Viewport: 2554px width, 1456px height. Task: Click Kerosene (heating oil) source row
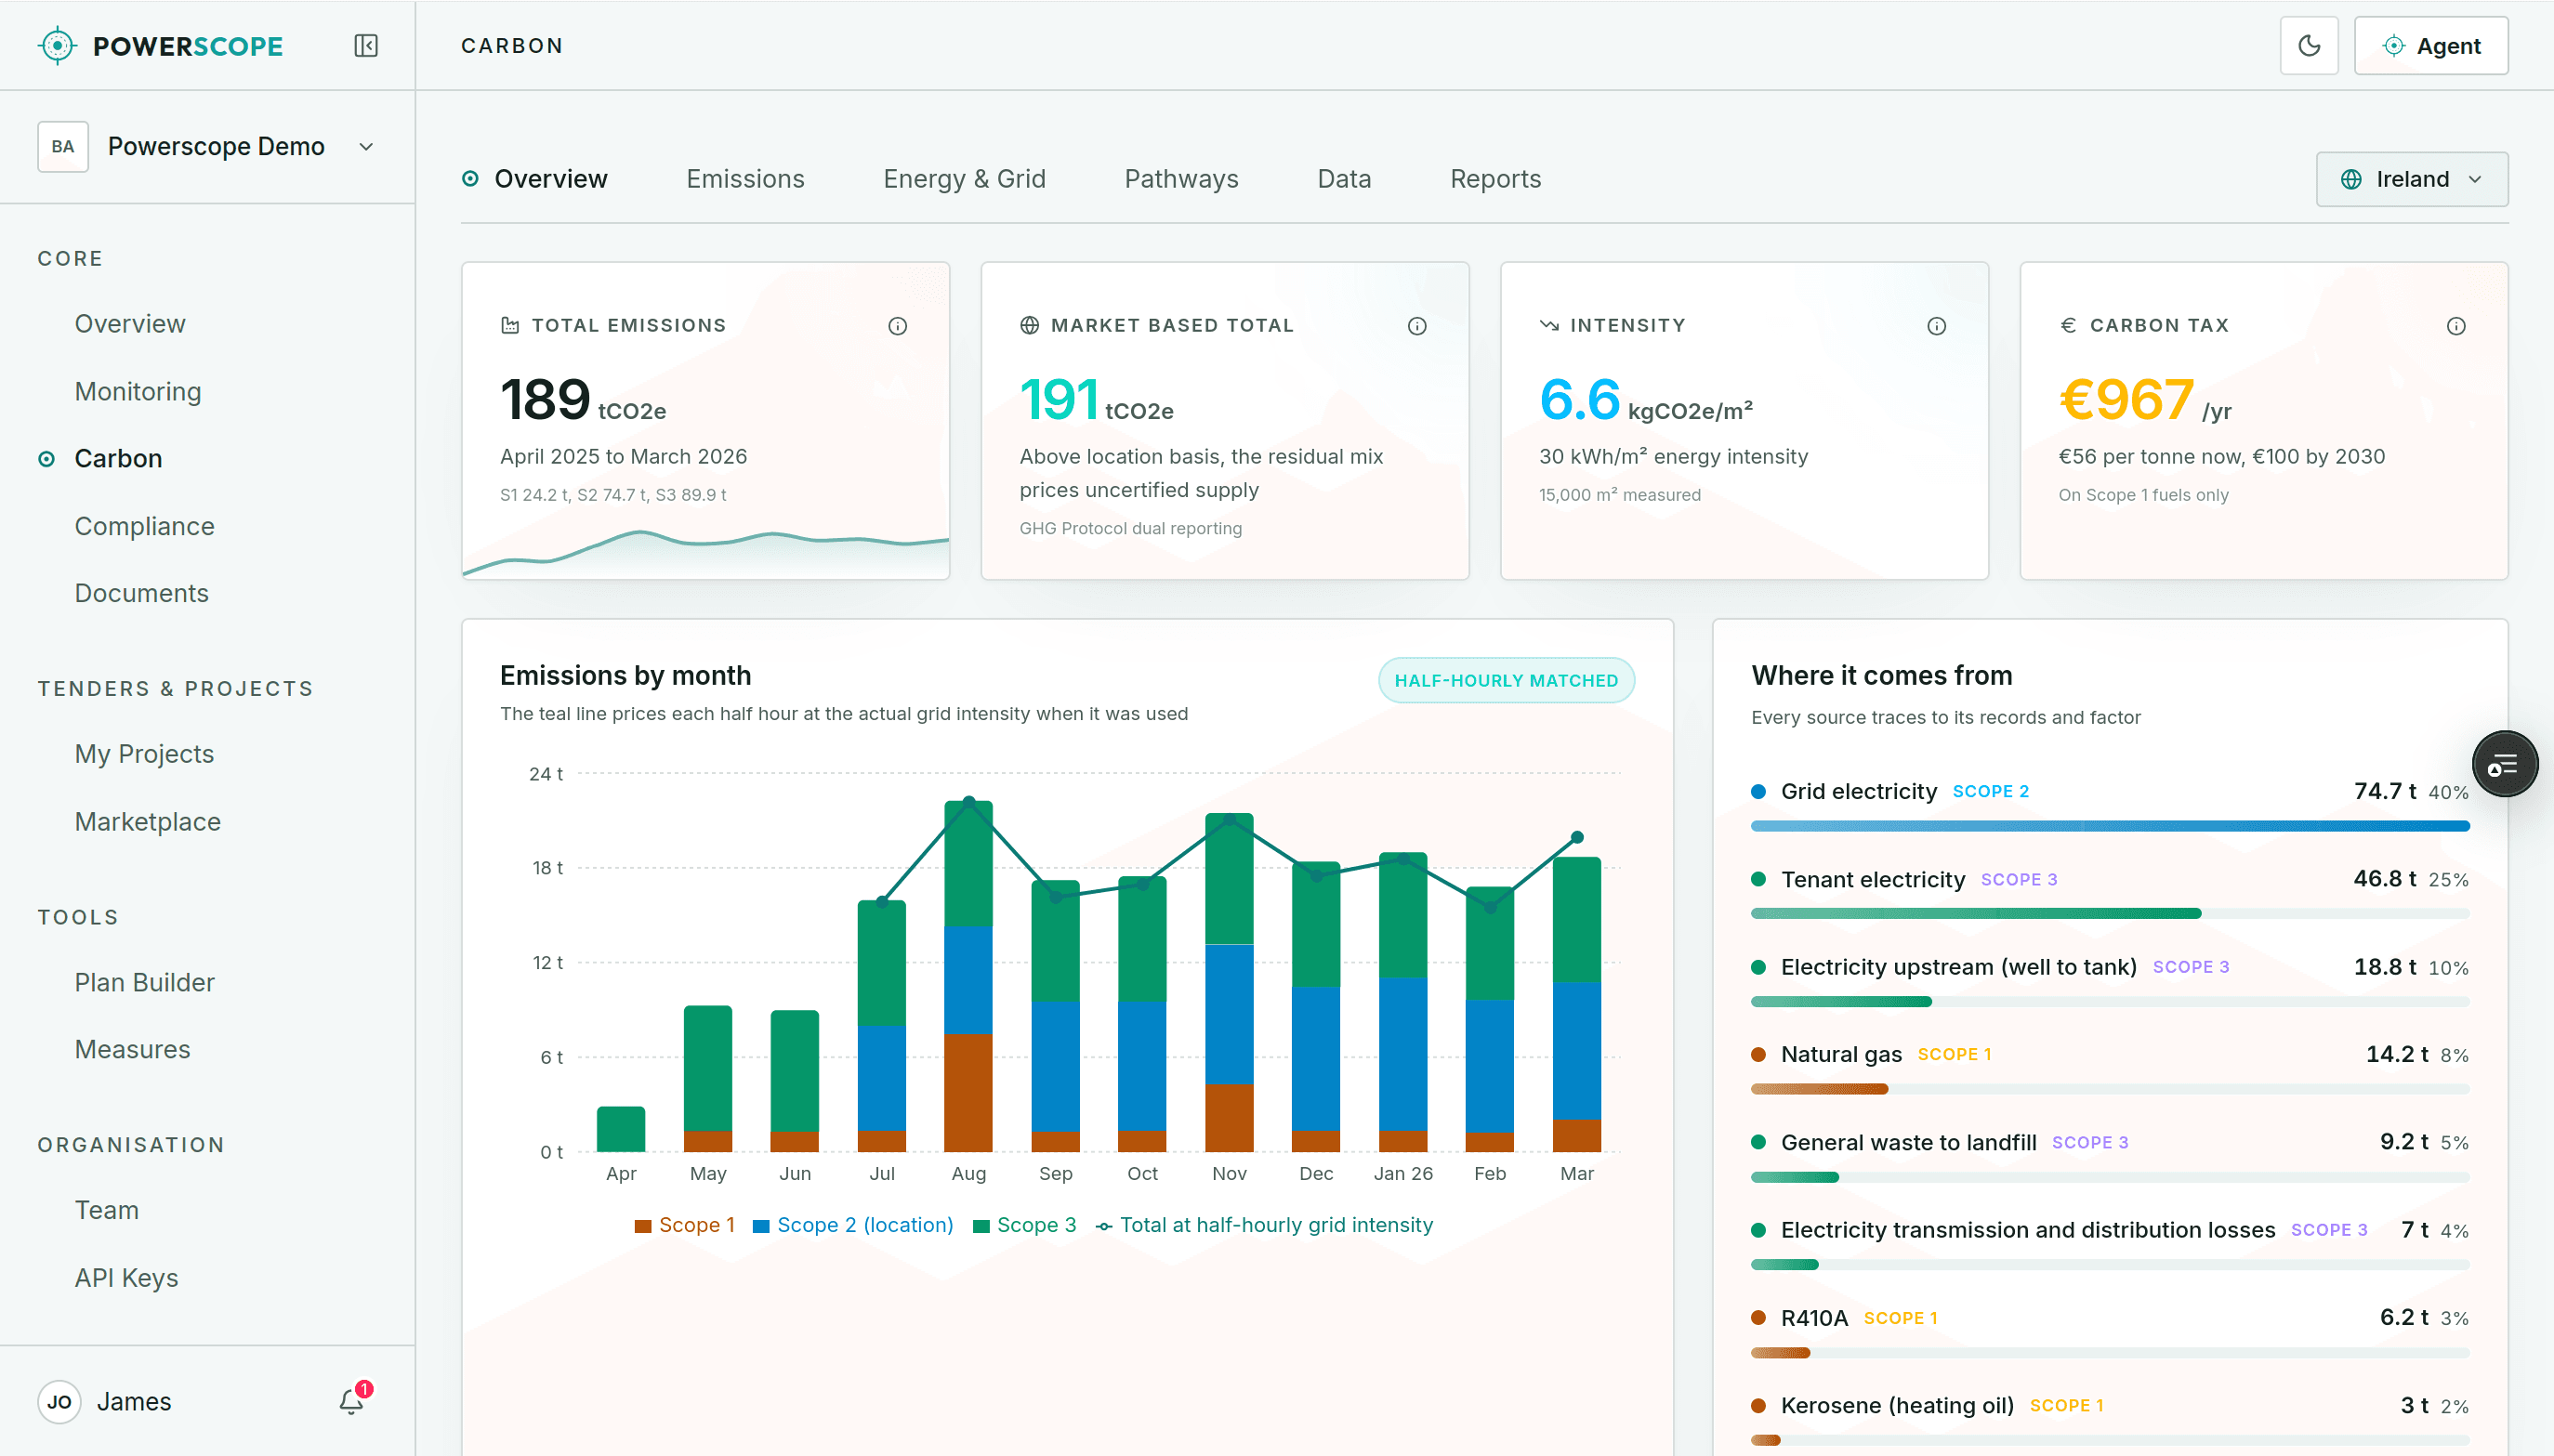(2110, 1419)
